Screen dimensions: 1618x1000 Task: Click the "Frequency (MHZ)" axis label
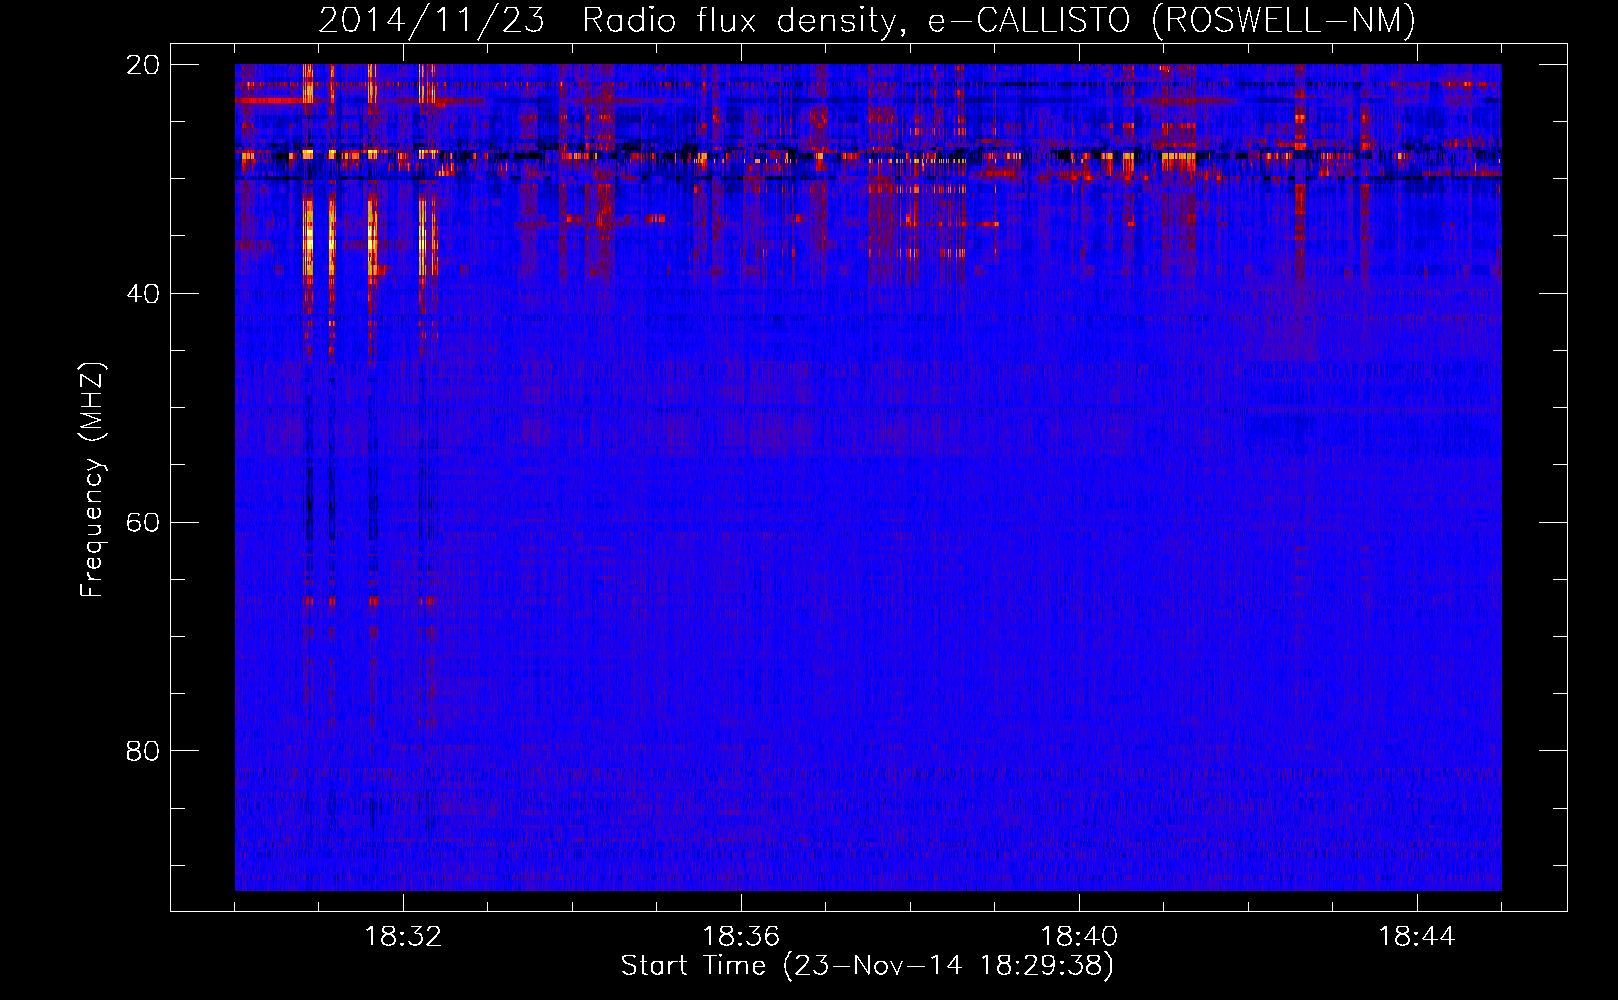[x=92, y=480]
